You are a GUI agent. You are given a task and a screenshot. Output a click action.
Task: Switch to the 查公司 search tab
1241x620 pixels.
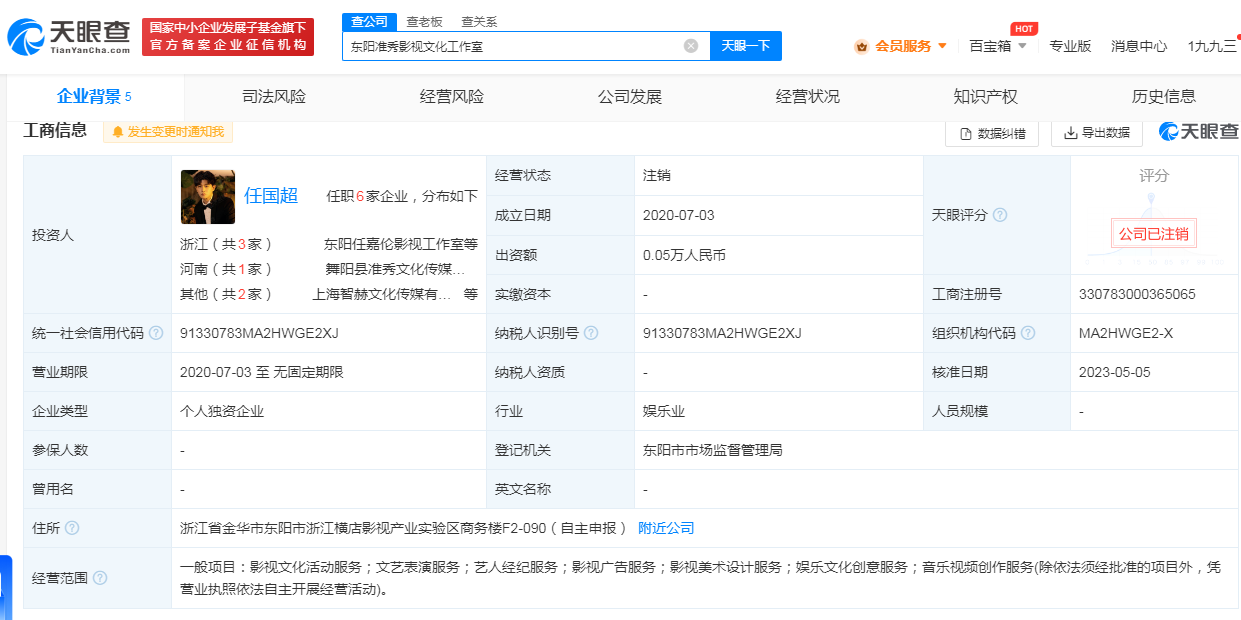[369, 21]
